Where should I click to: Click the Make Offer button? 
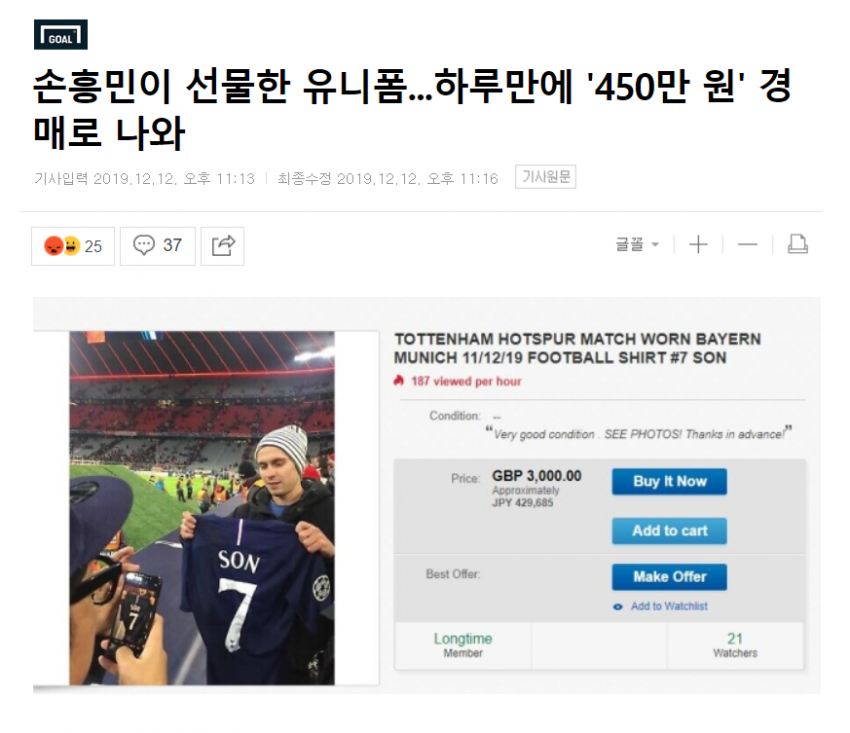pos(669,577)
